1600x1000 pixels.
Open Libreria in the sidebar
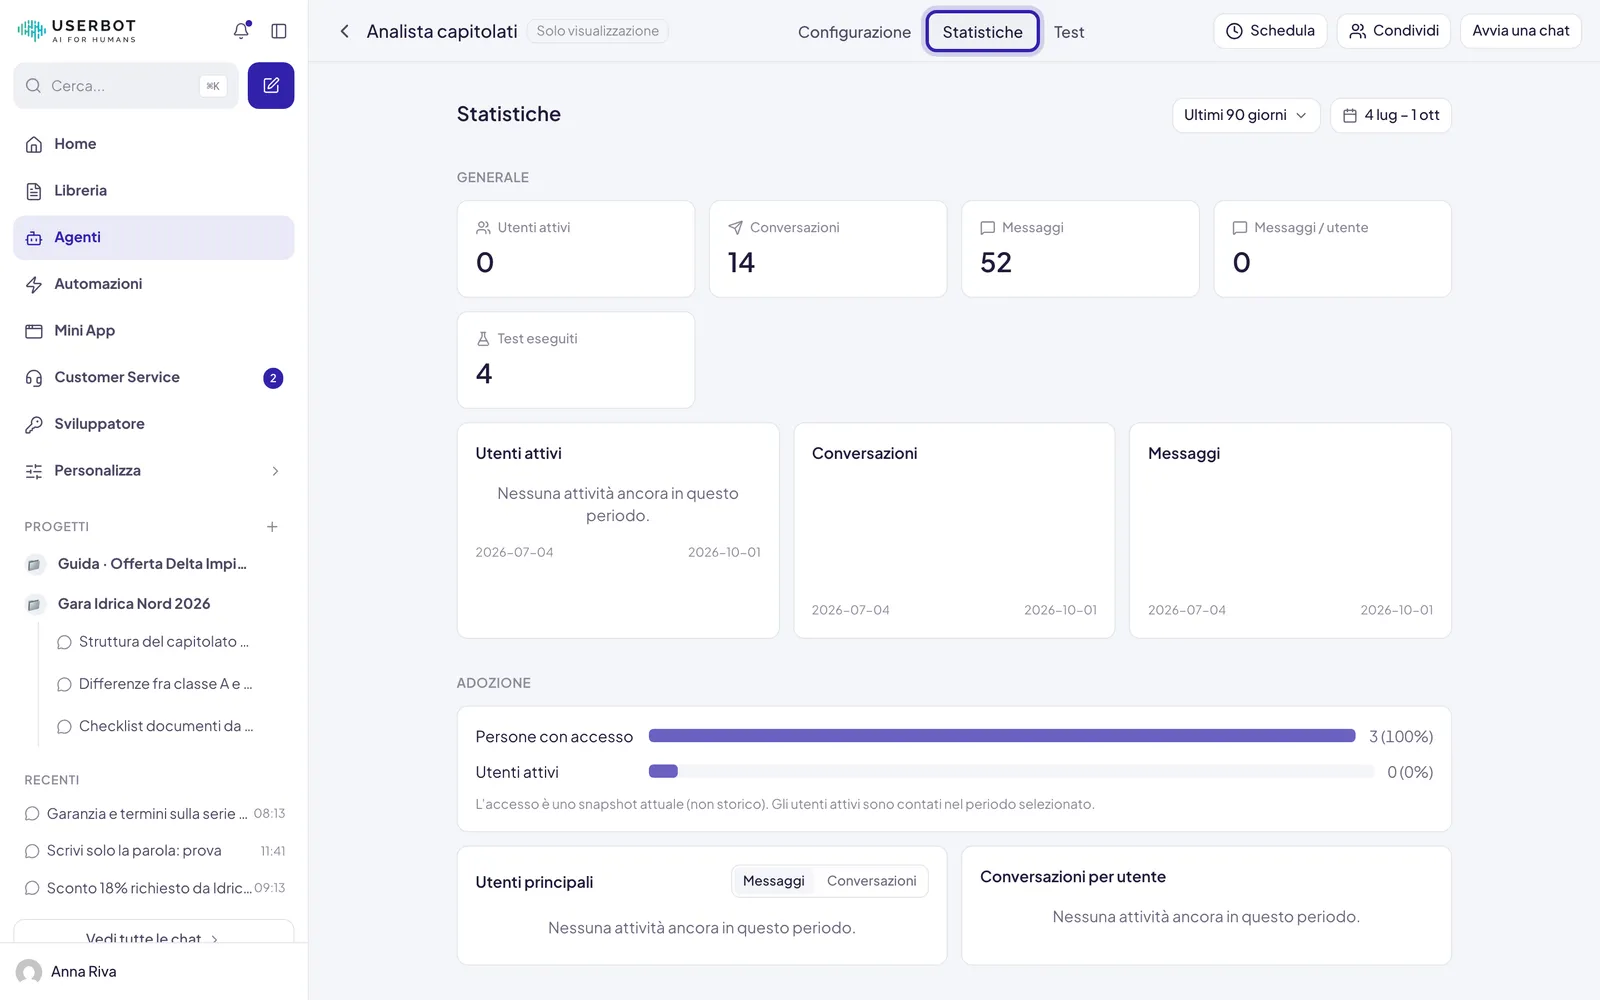click(x=154, y=191)
